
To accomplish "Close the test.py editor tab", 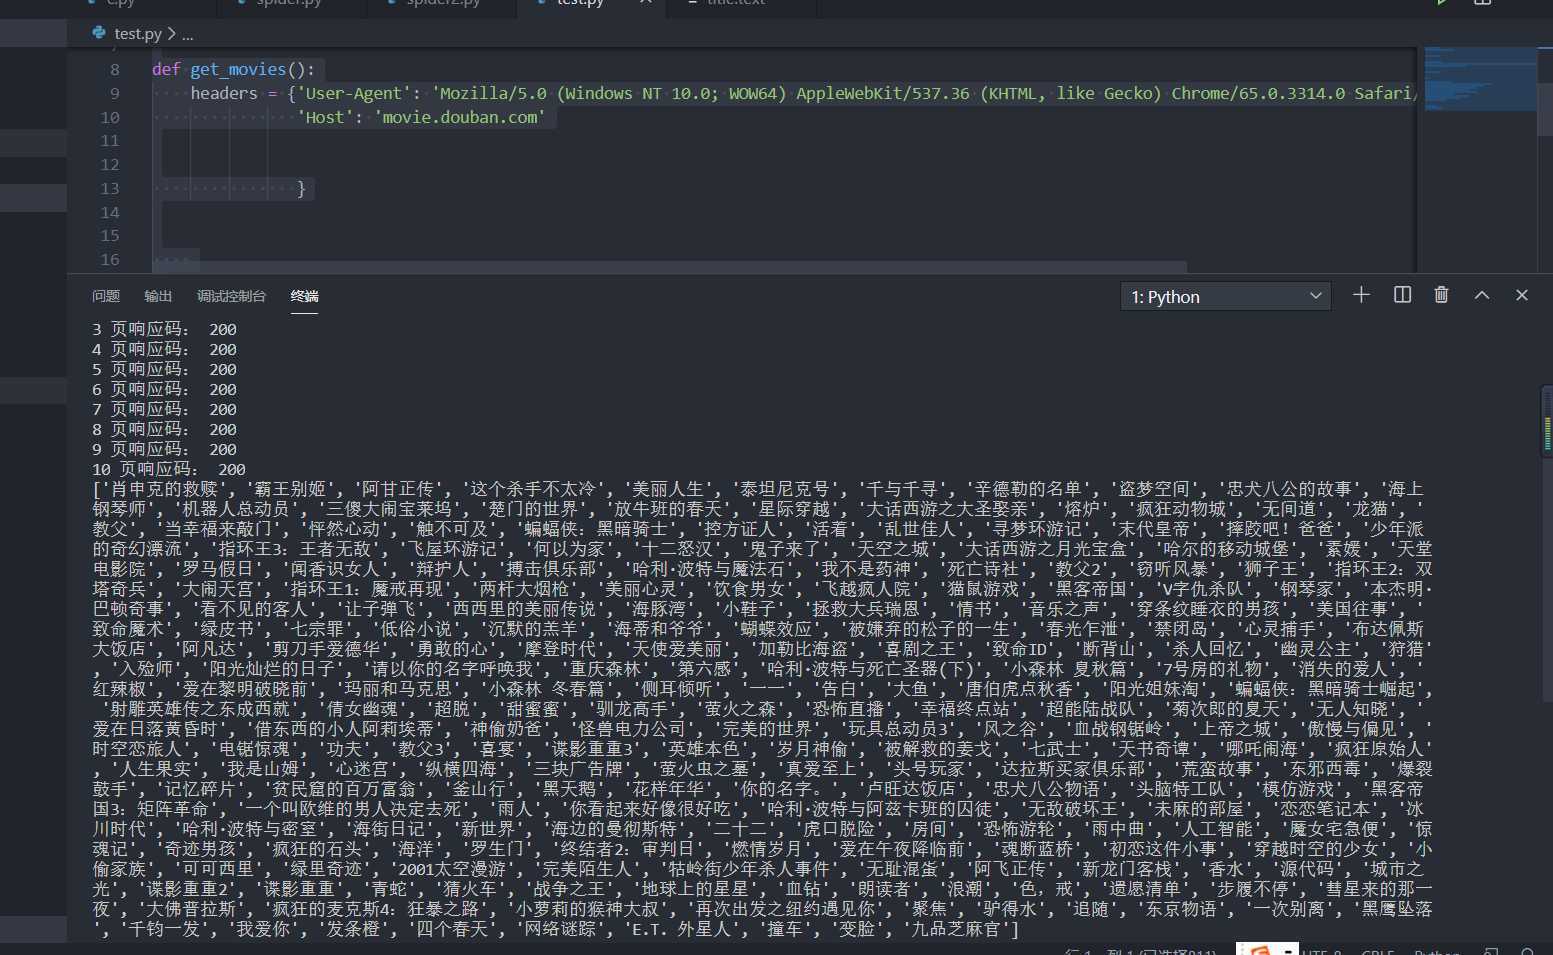I will click(646, 3).
